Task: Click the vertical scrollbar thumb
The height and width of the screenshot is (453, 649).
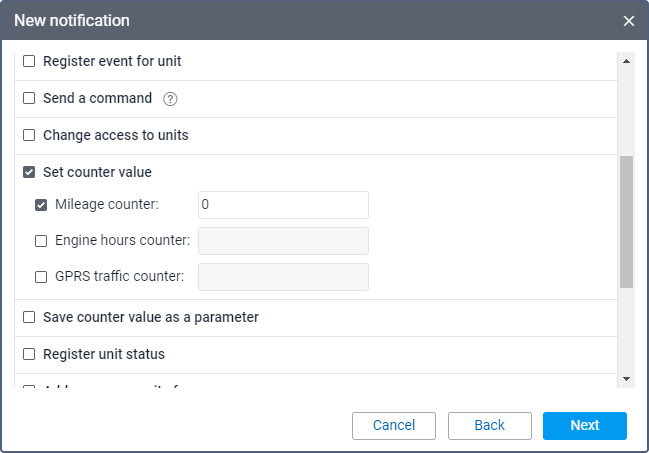Action: point(626,221)
